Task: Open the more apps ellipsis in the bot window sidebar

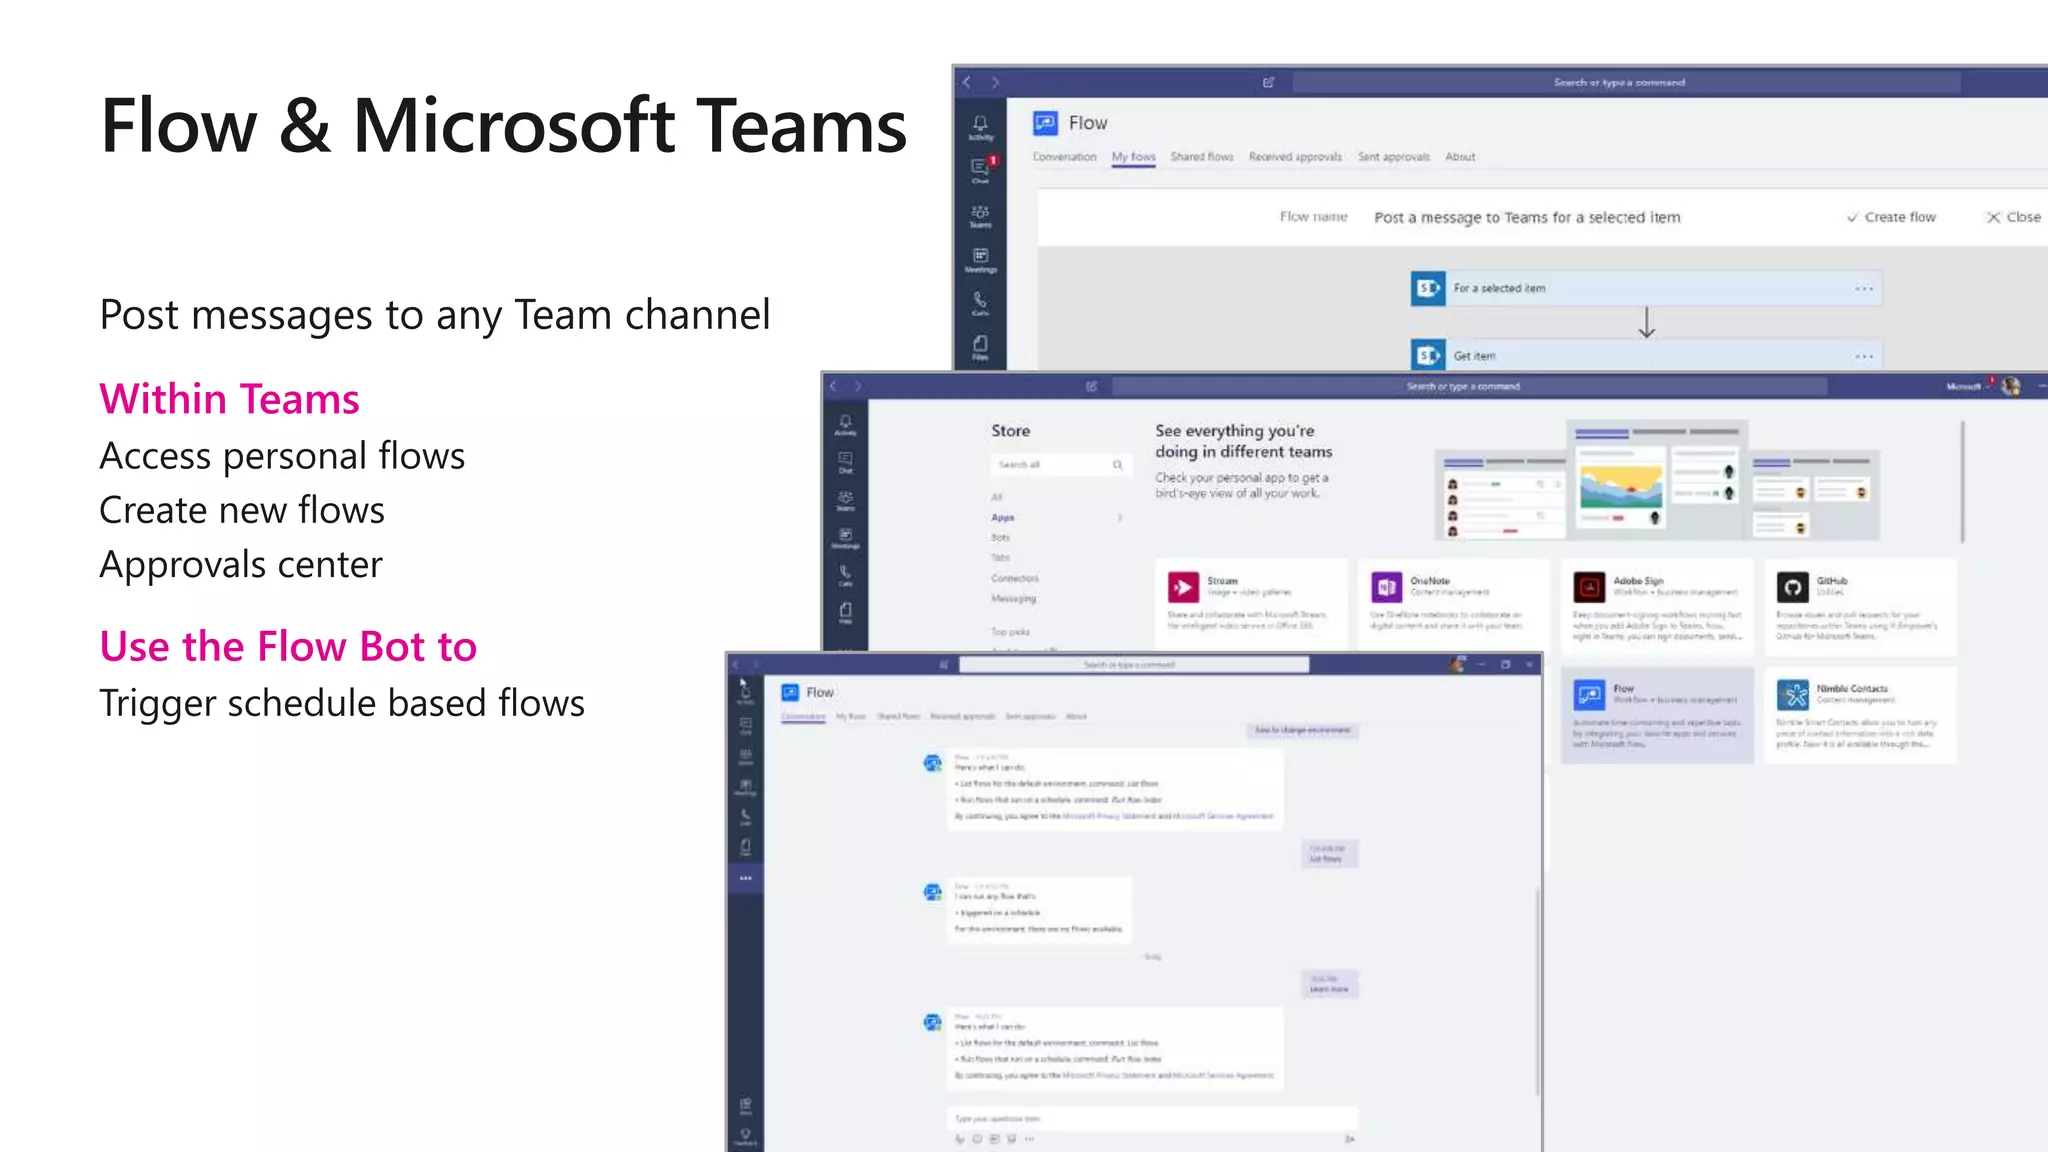Action: click(x=745, y=878)
